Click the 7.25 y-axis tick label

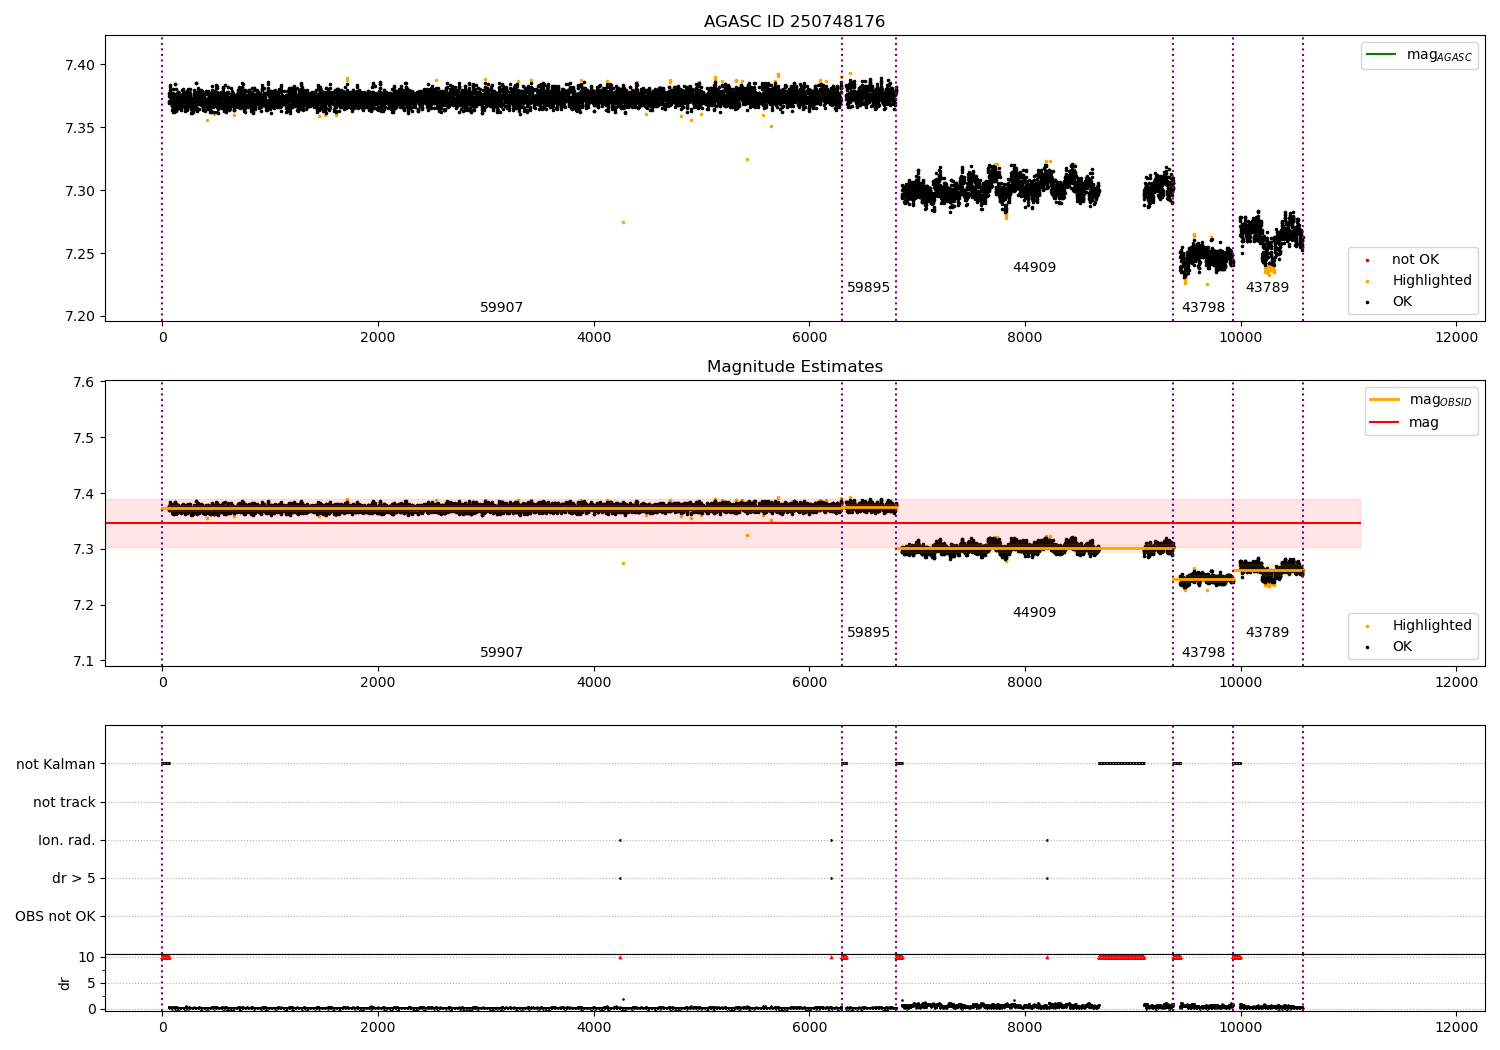(78, 254)
